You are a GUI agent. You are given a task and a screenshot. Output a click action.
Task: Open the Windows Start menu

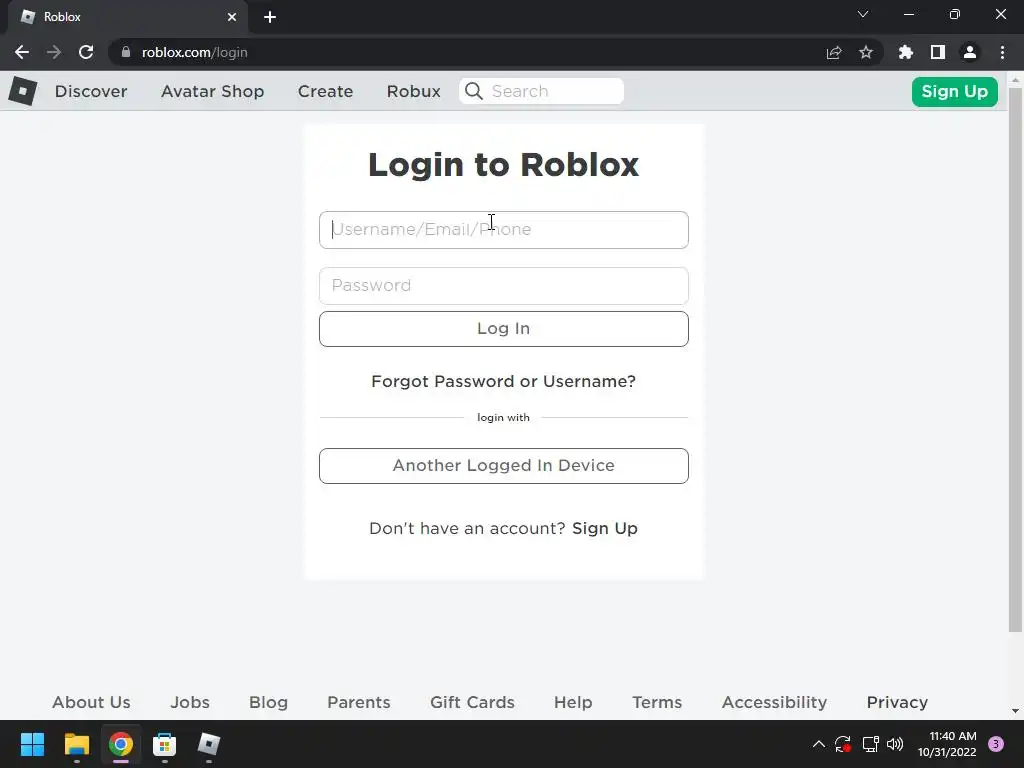pyautogui.click(x=32, y=744)
